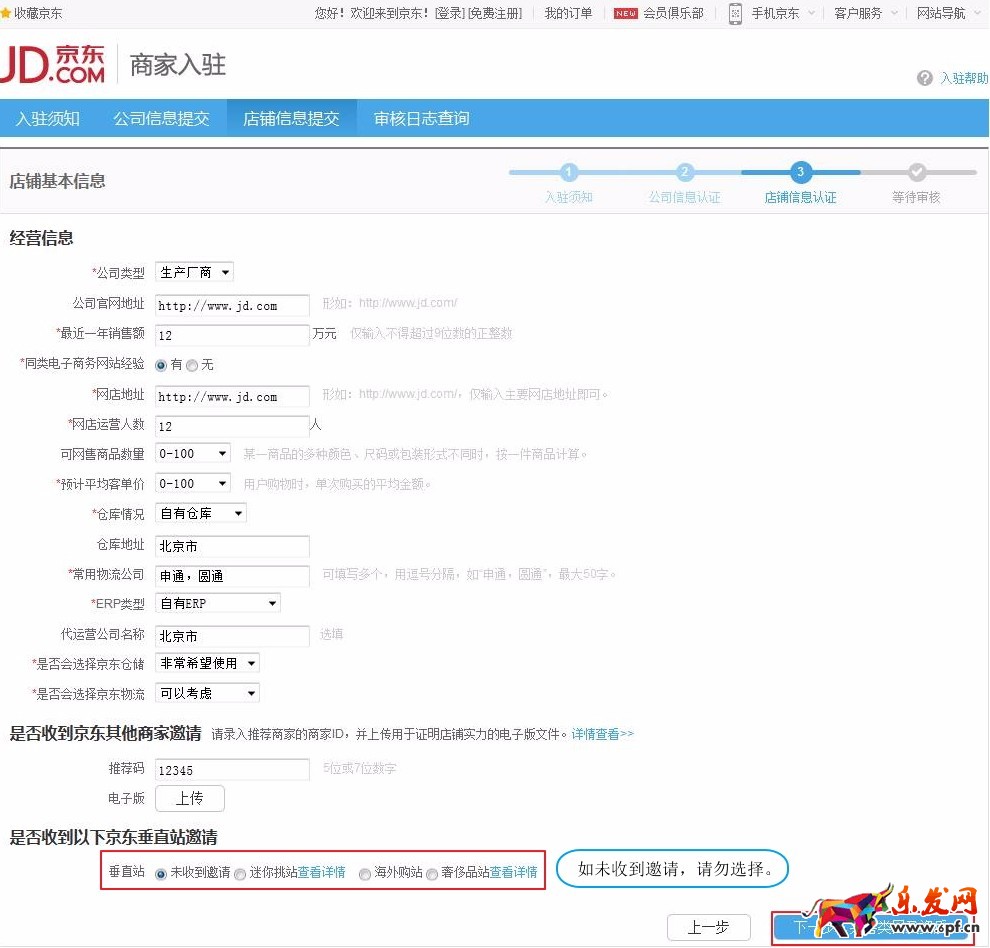Click step 3 店铺信息认证 in progress bar
Viewport: 990px width, 948px height.
799,172
